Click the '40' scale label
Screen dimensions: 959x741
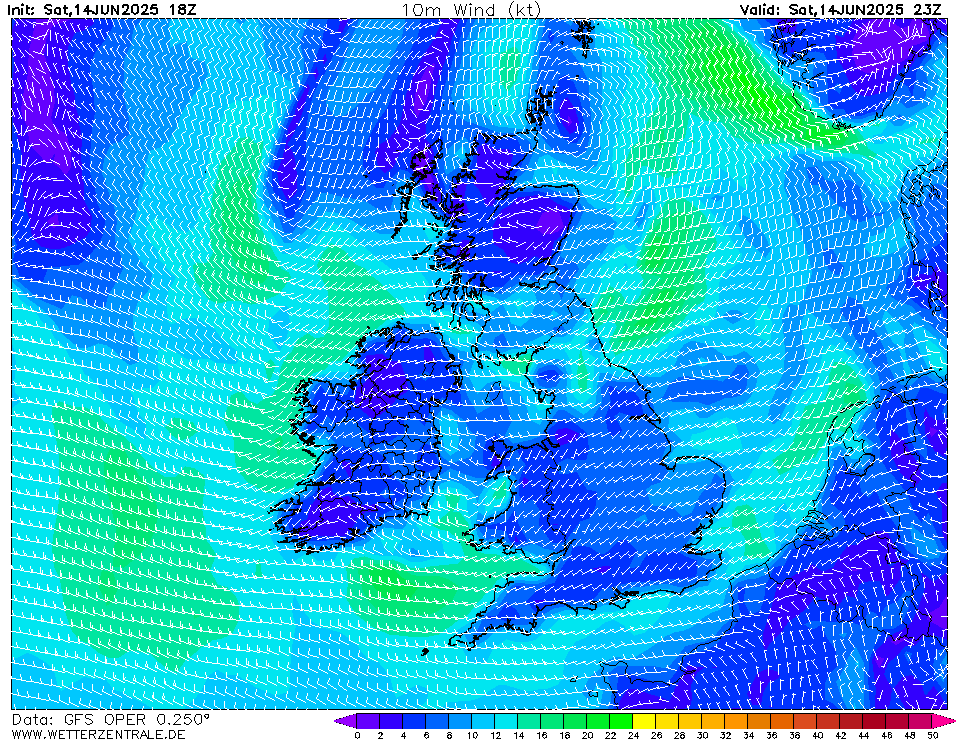[x=818, y=735]
